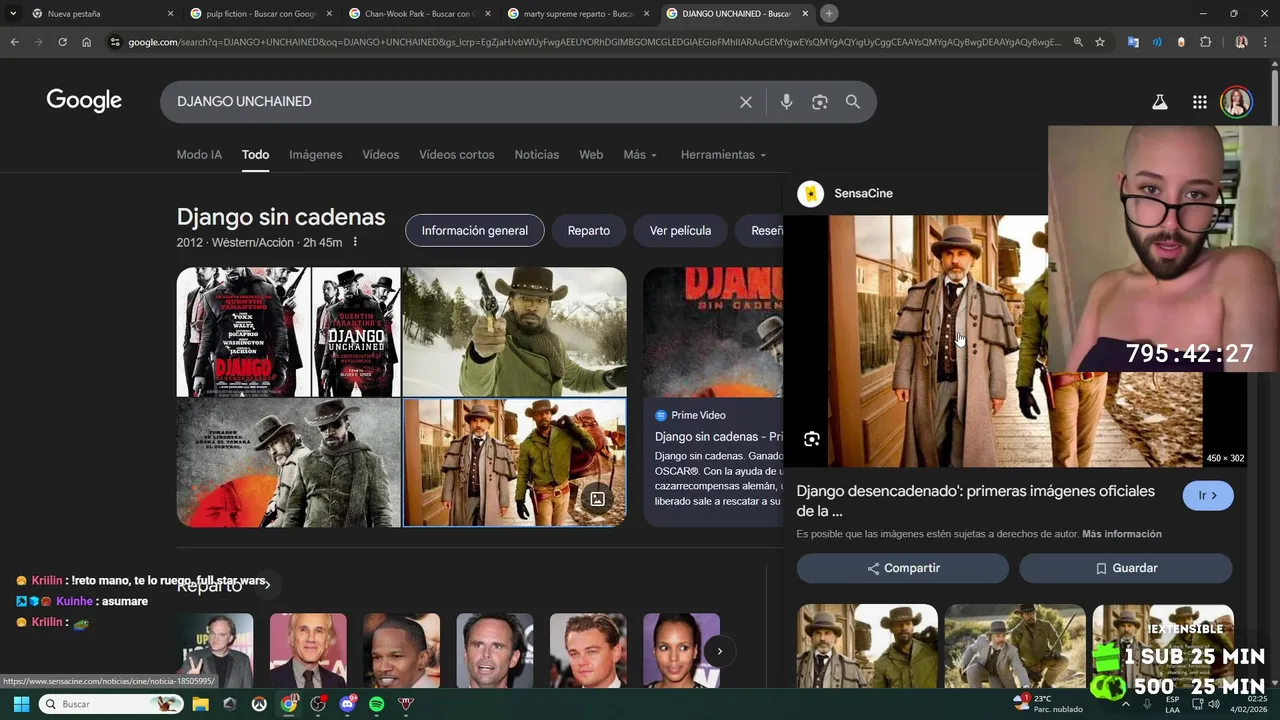Click the Compartir button

tap(902, 568)
